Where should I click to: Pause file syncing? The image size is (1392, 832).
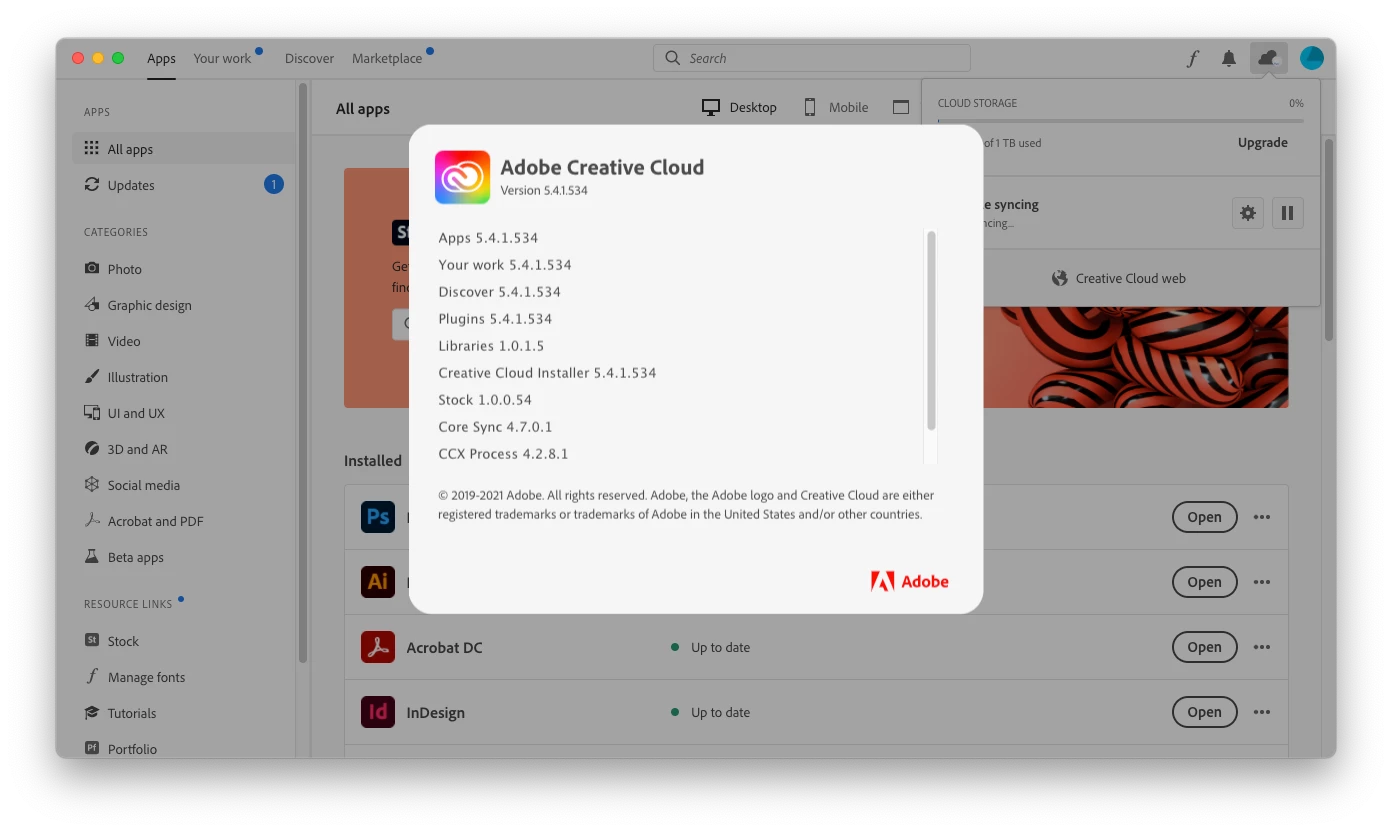click(x=1288, y=213)
